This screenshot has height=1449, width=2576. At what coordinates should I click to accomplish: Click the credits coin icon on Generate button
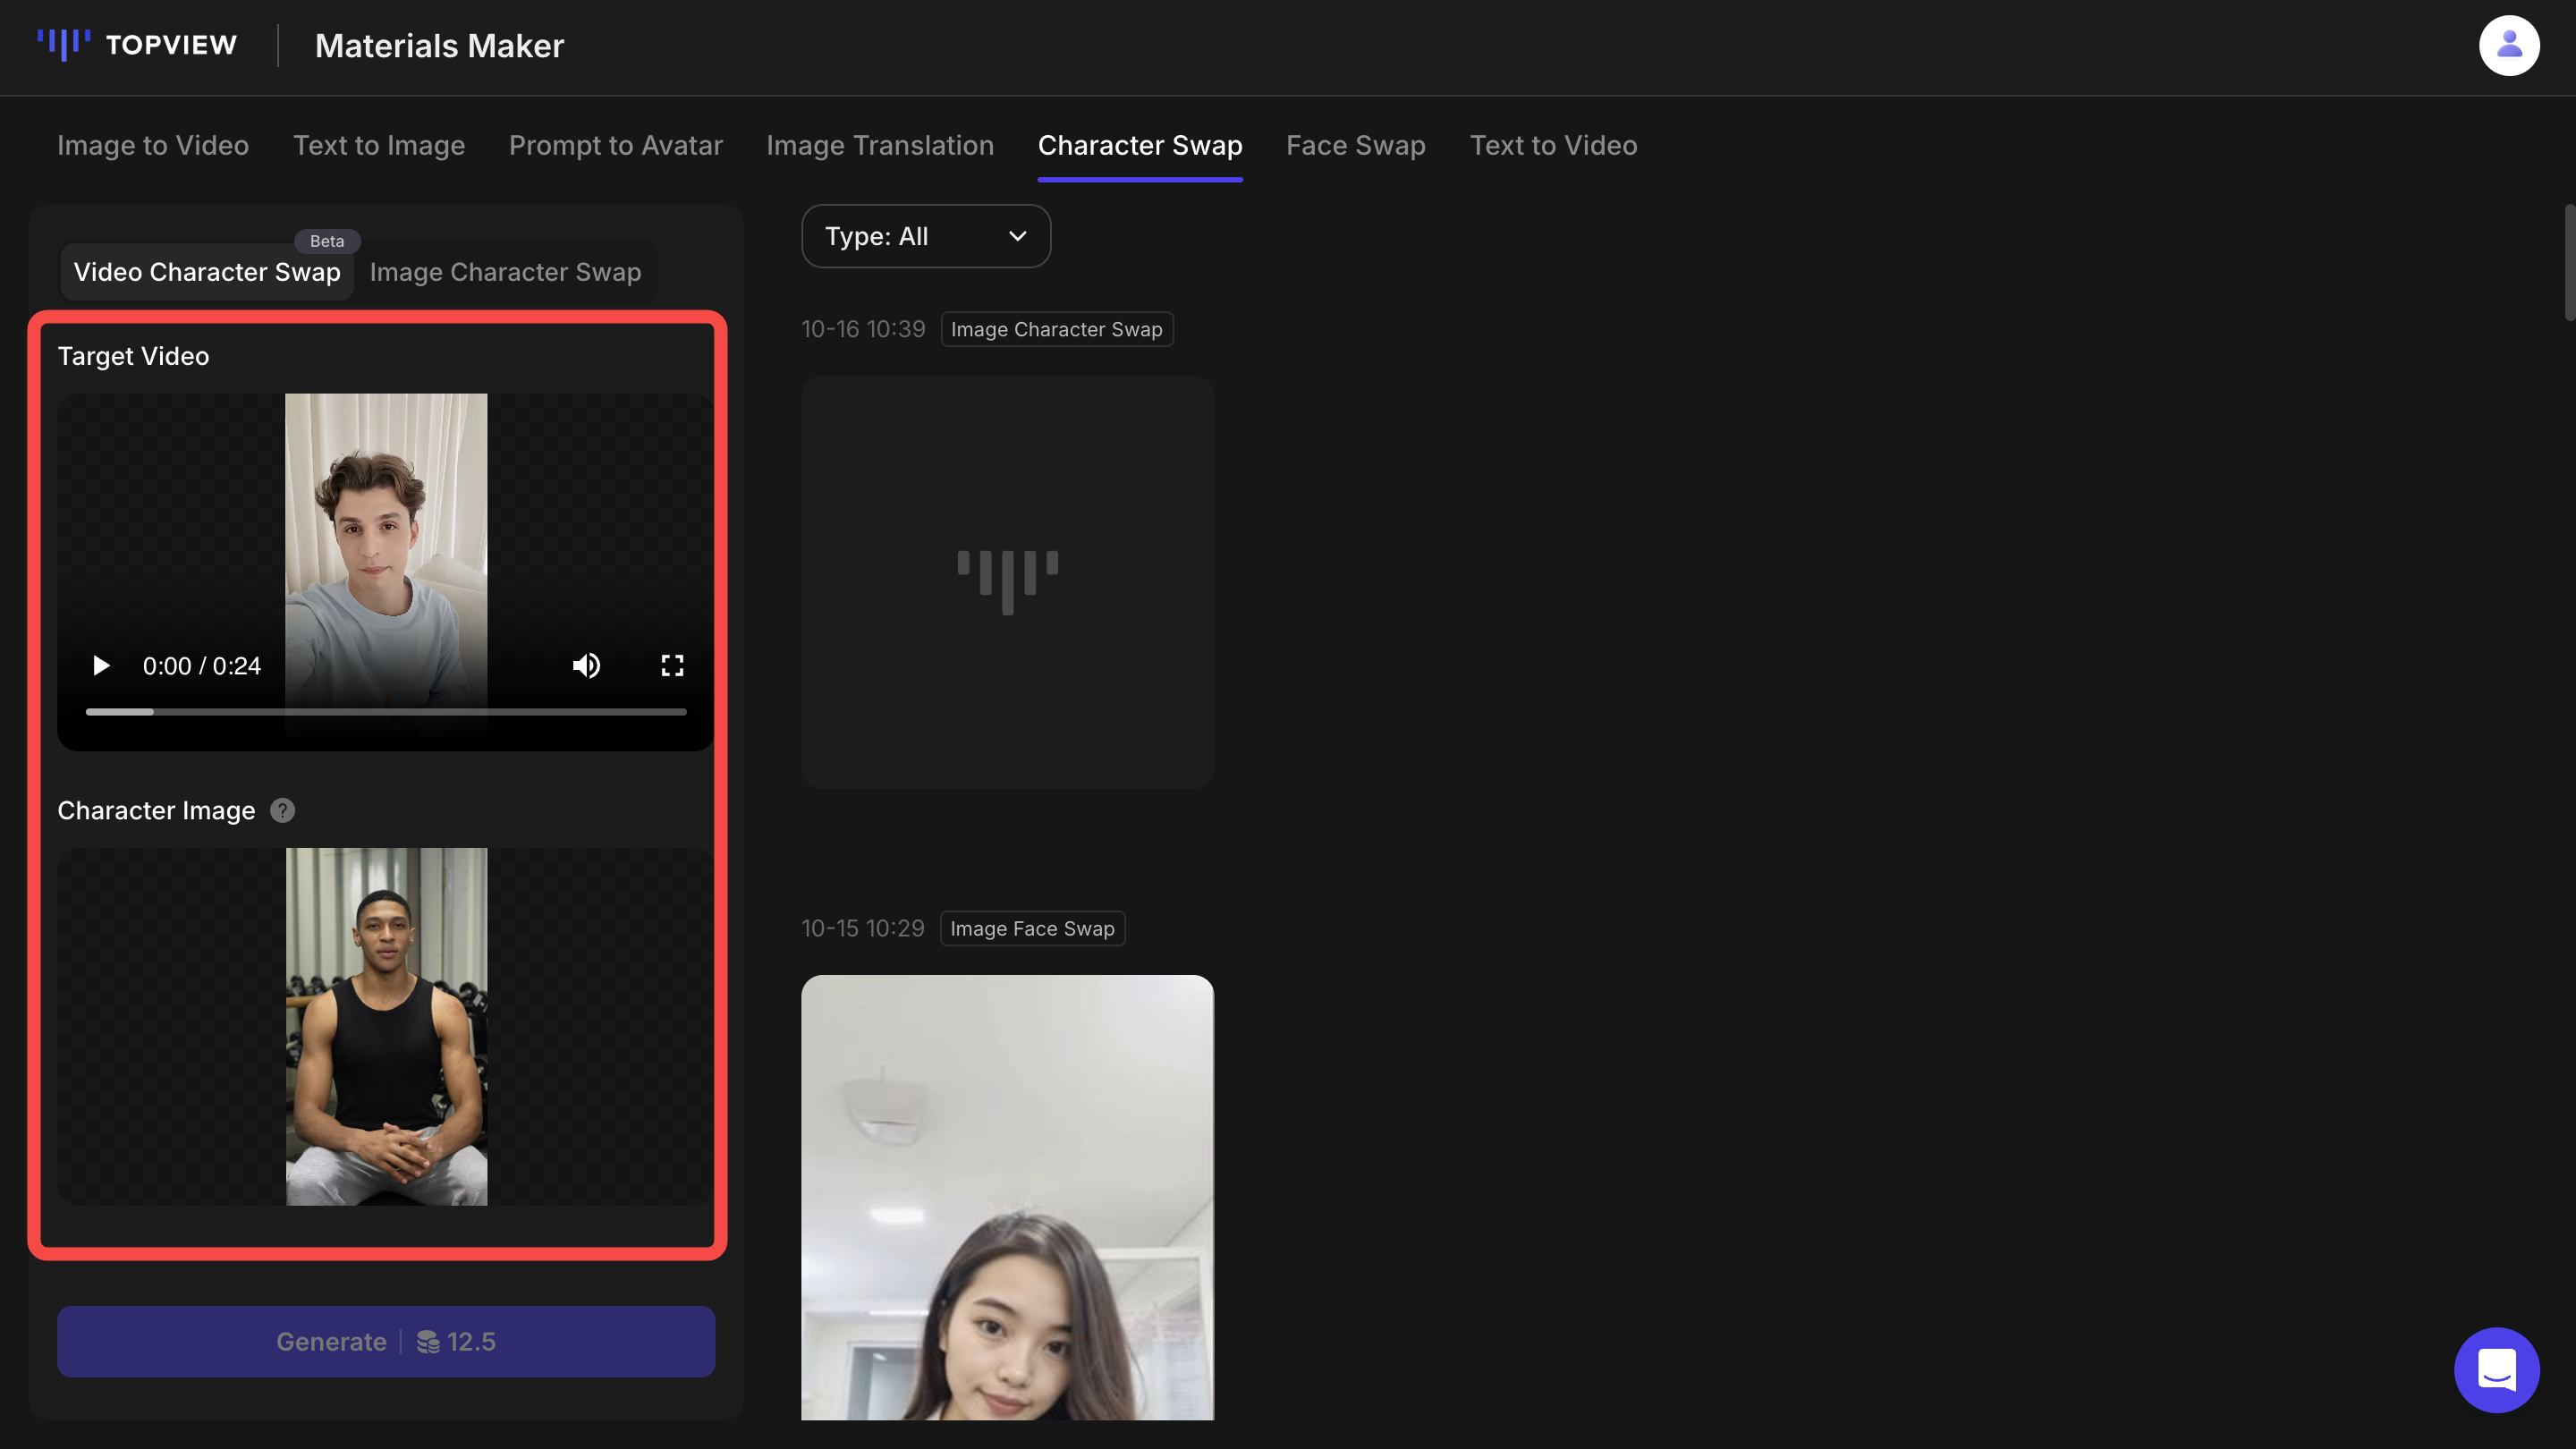[430, 1341]
